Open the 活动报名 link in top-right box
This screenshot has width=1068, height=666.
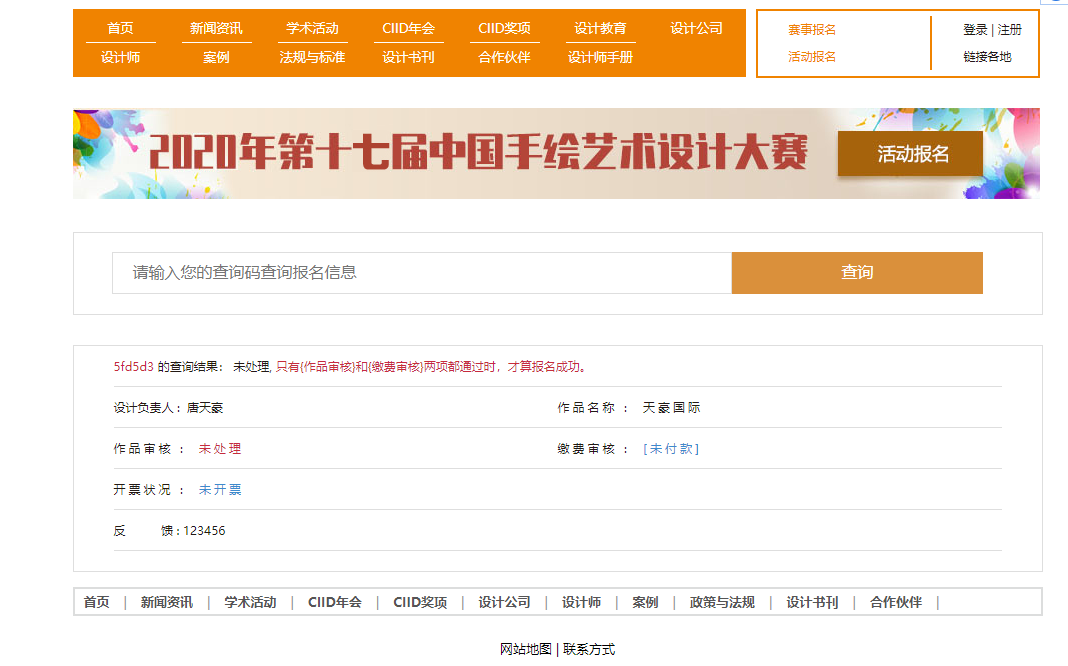tap(812, 57)
